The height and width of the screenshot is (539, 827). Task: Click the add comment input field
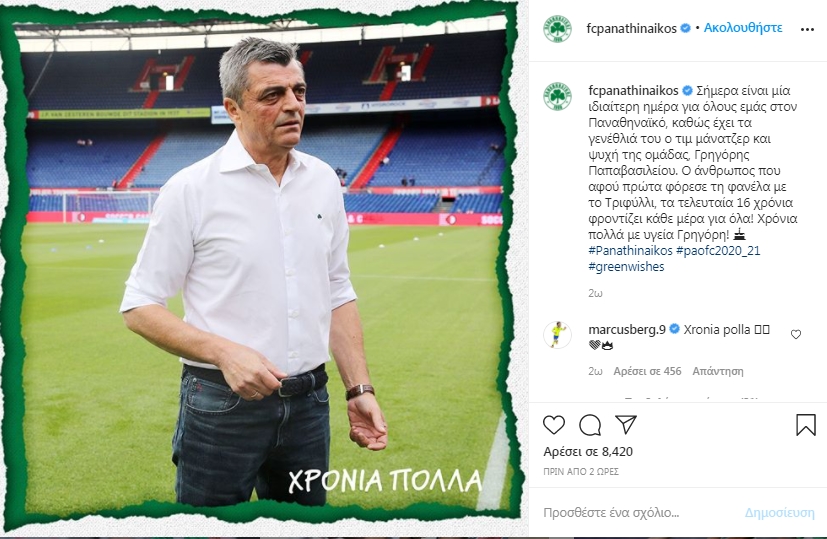pos(638,513)
